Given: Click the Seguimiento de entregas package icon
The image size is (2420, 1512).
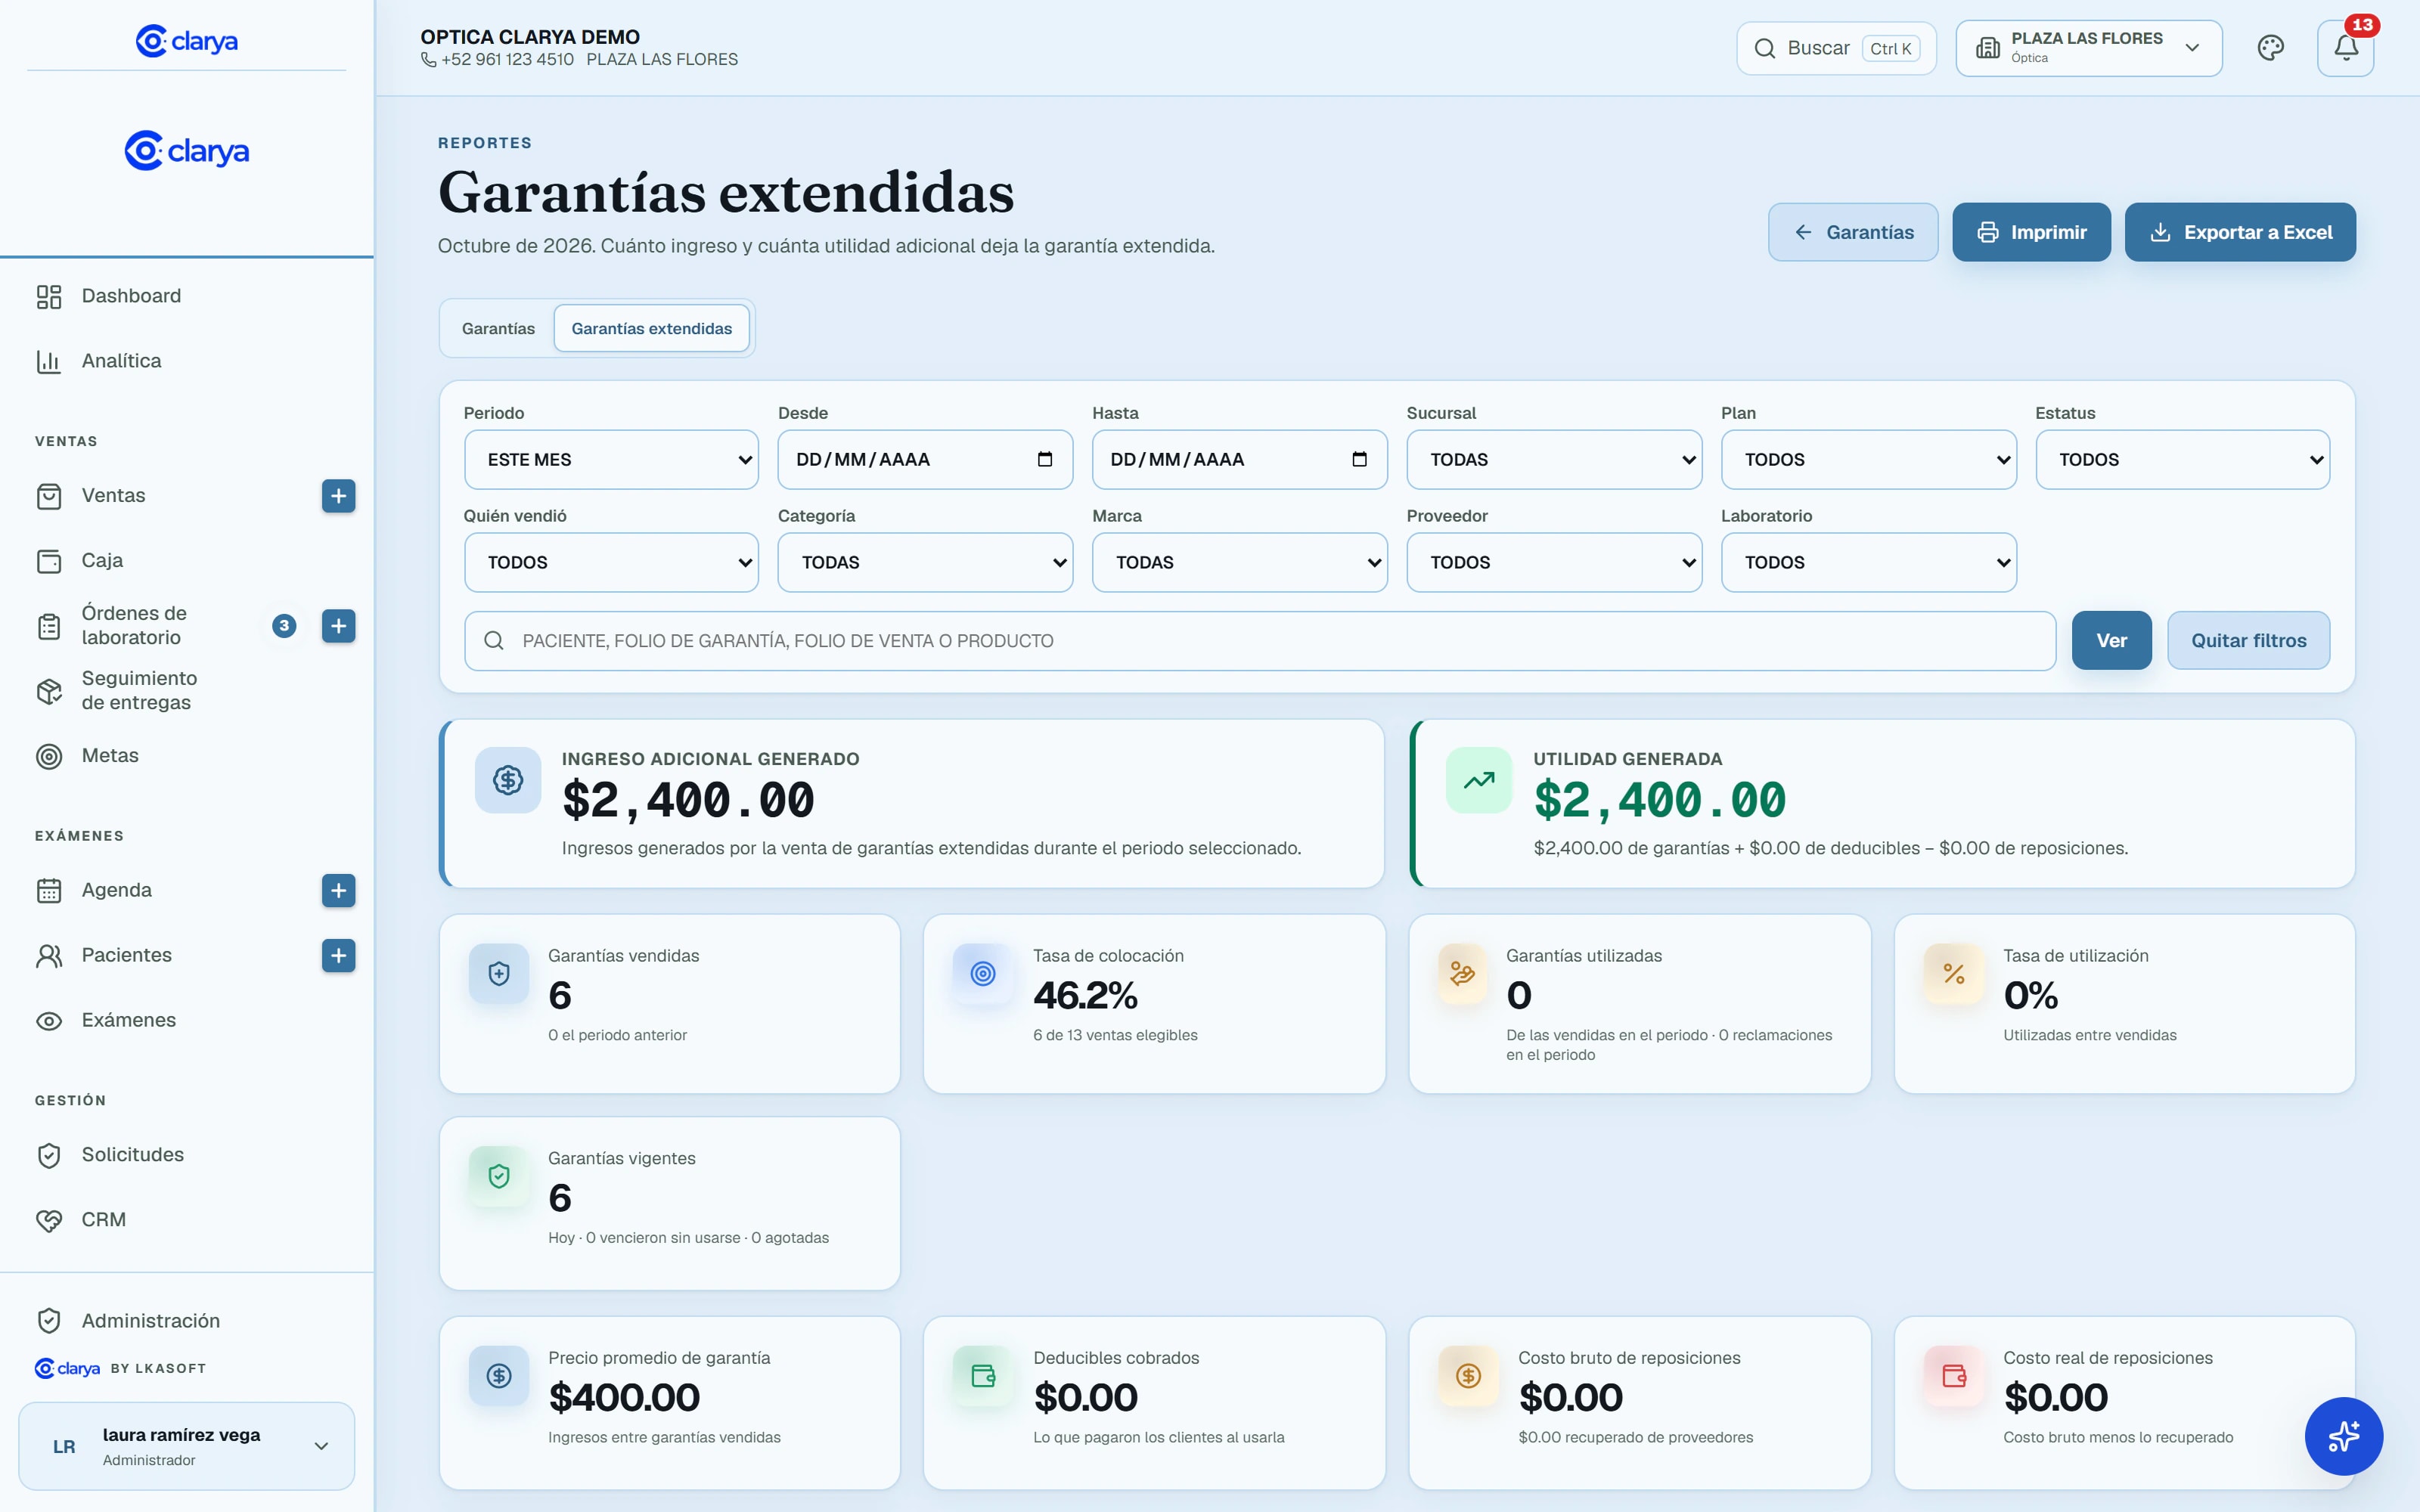Looking at the screenshot, I should (x=49, y=691).
